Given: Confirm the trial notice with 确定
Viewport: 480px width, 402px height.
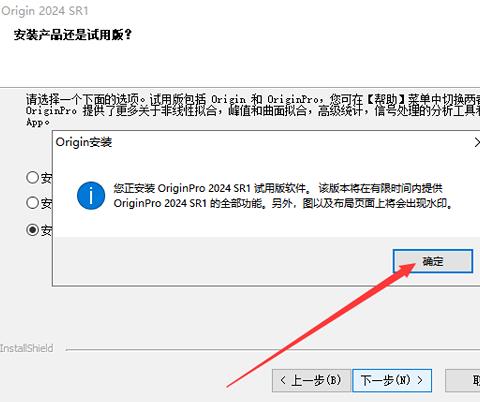Looking at the screenshot, I should (433, 261).
